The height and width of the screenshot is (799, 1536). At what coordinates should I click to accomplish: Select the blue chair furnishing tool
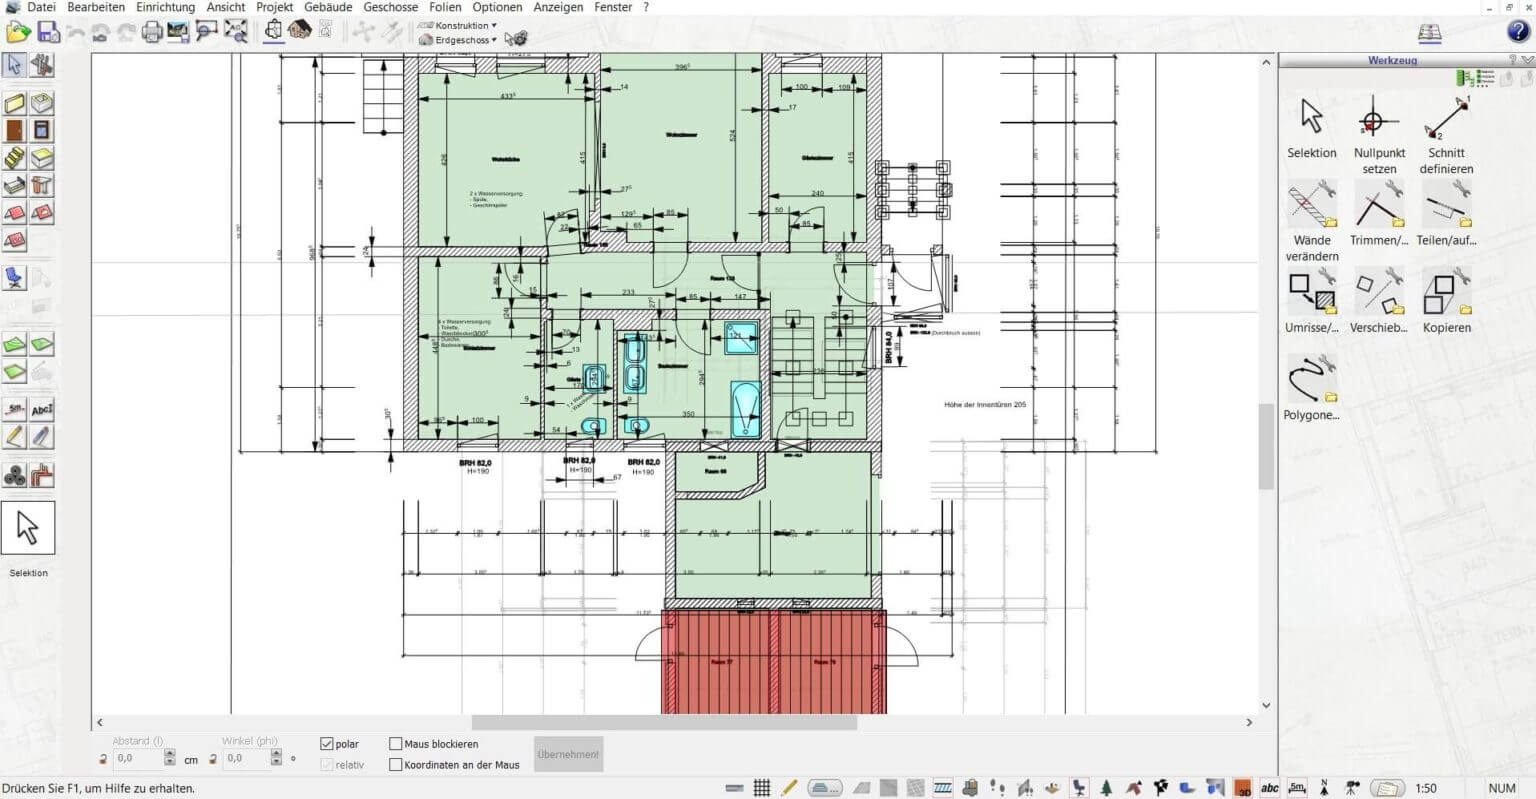14,277
